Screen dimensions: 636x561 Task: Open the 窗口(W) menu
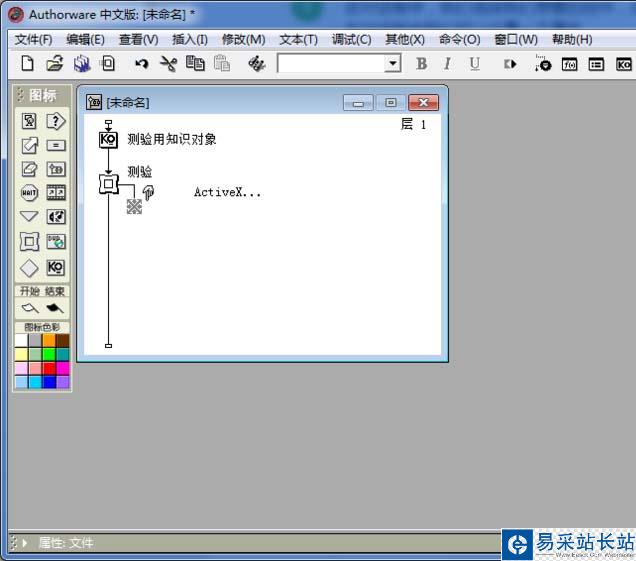516,40
